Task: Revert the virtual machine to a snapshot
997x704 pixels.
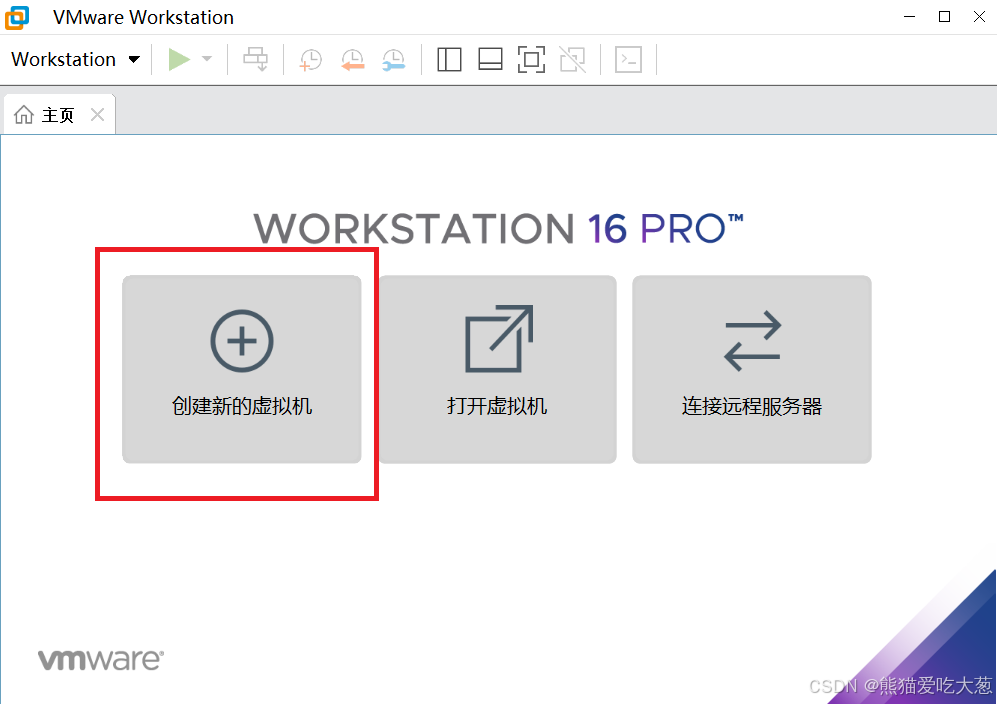Action: tap(352, 59)
